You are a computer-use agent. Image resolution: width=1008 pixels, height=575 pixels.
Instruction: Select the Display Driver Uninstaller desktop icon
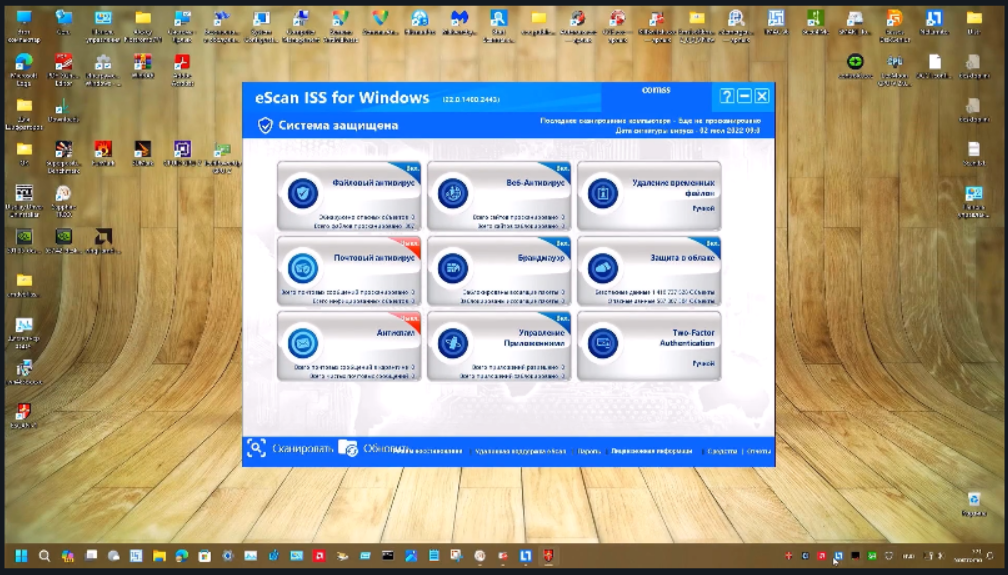(24, 202)
